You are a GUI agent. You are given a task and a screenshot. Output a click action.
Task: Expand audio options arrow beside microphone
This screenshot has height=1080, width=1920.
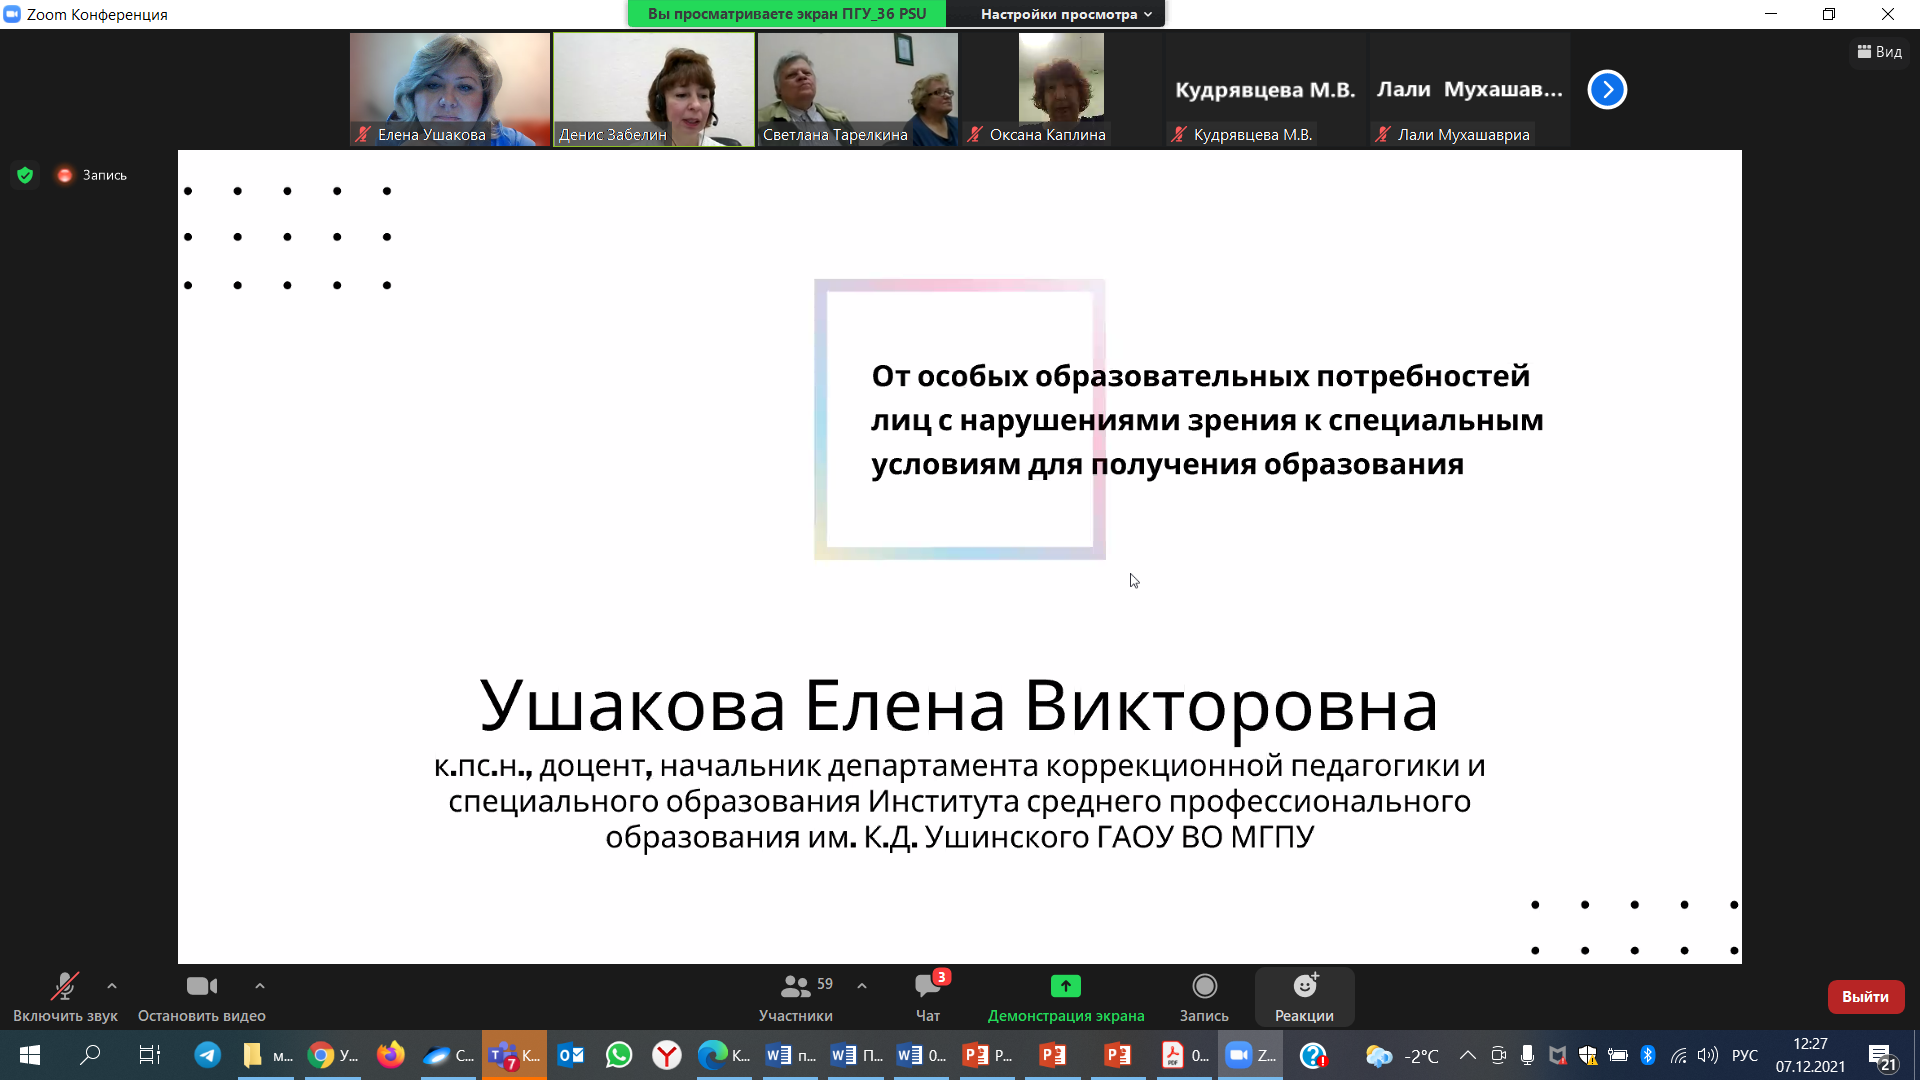112,986
